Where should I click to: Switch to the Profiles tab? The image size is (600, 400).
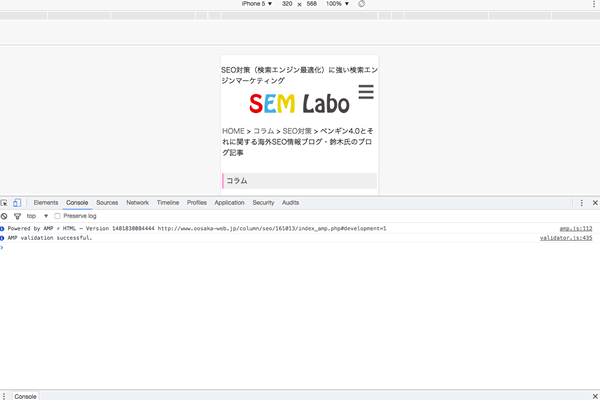click(x=197, y=203)
